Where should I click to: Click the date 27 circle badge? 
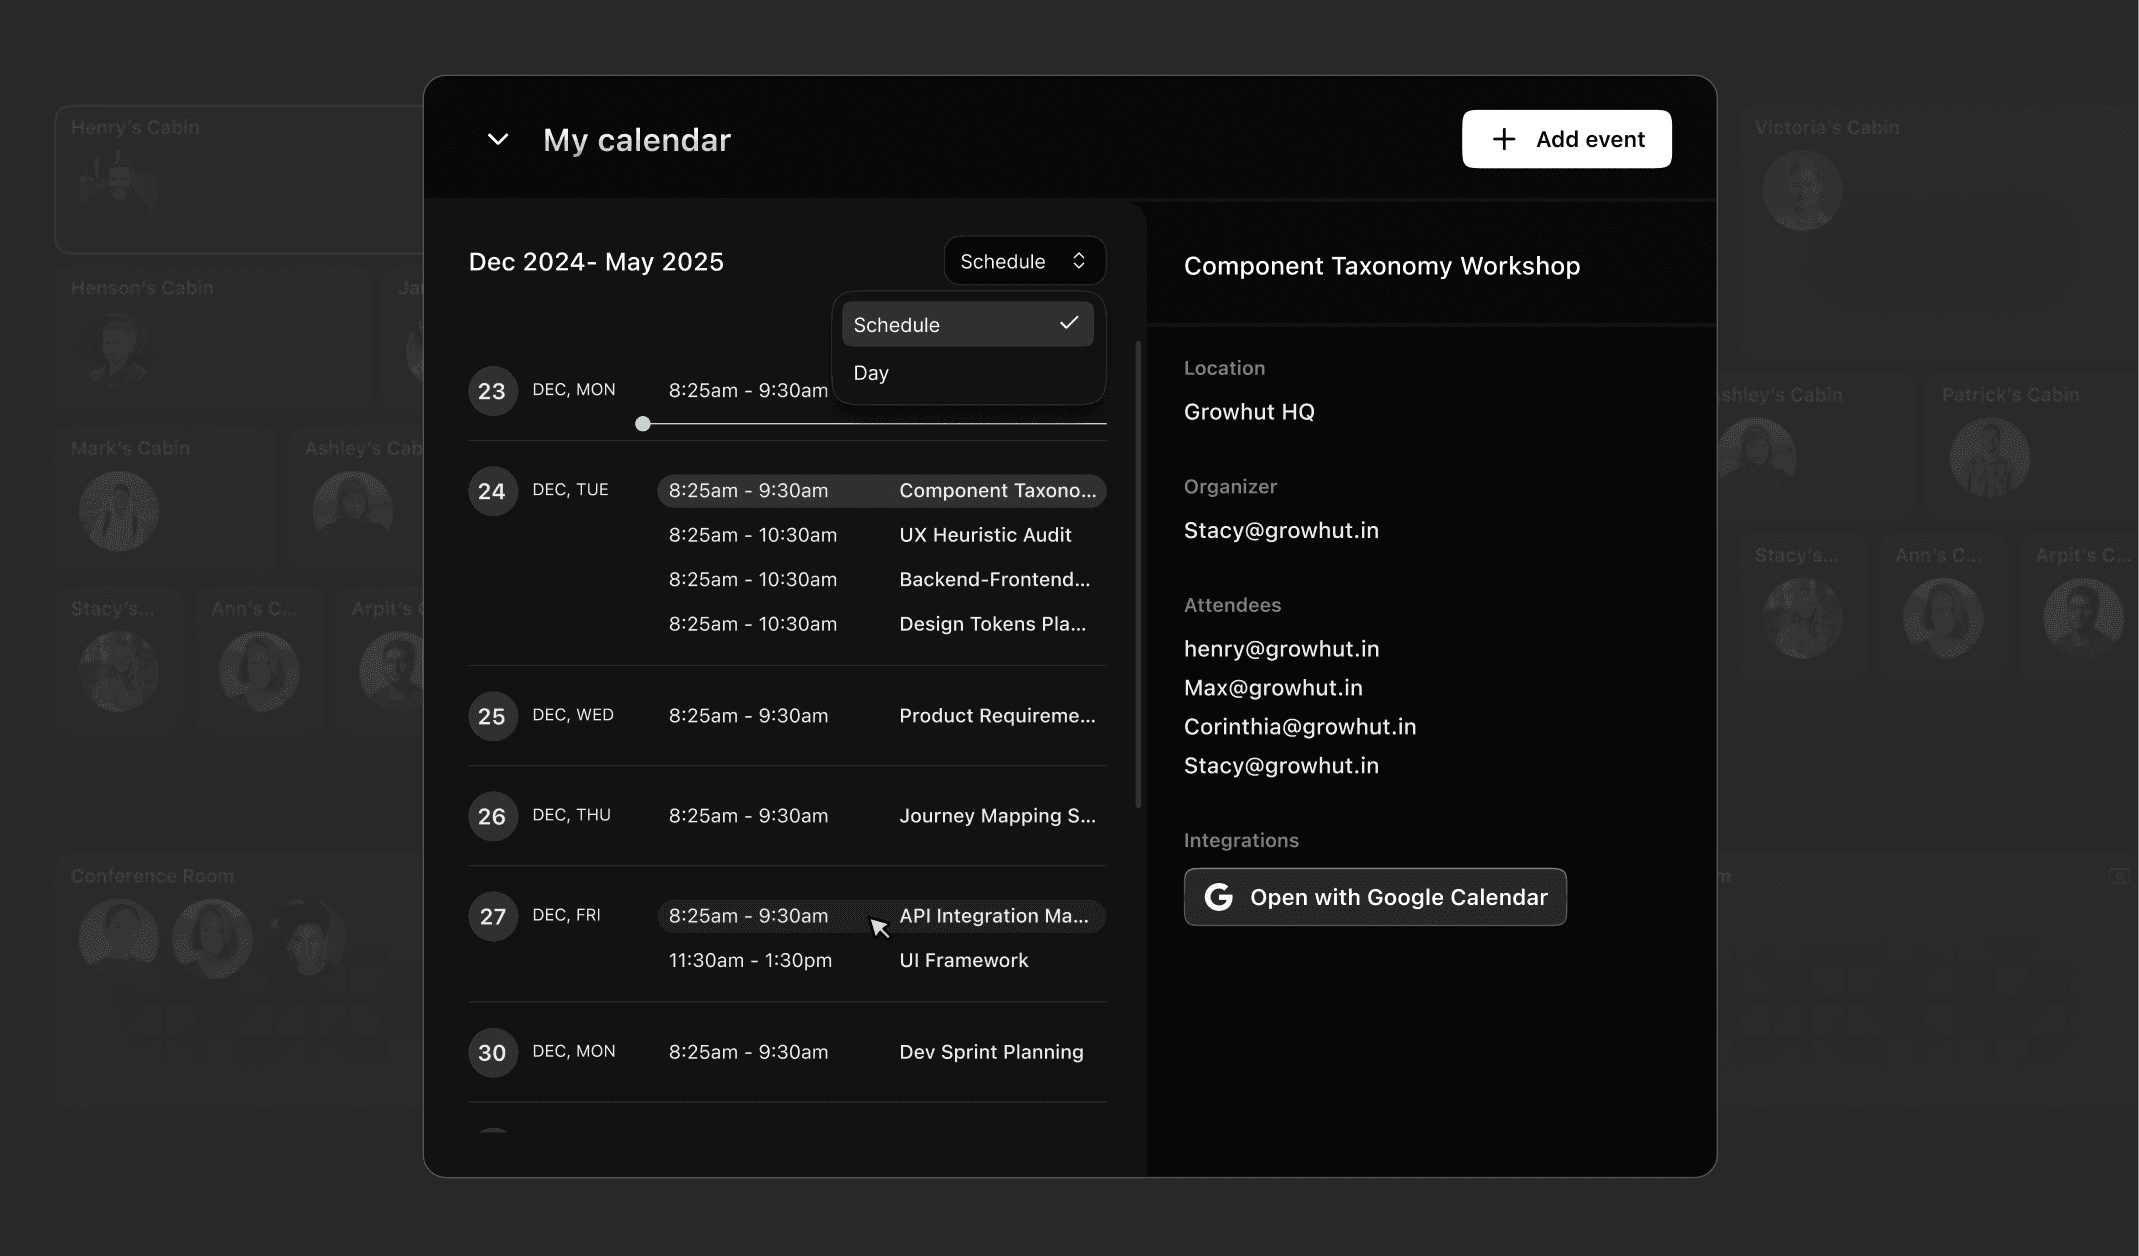click(492, 916)
